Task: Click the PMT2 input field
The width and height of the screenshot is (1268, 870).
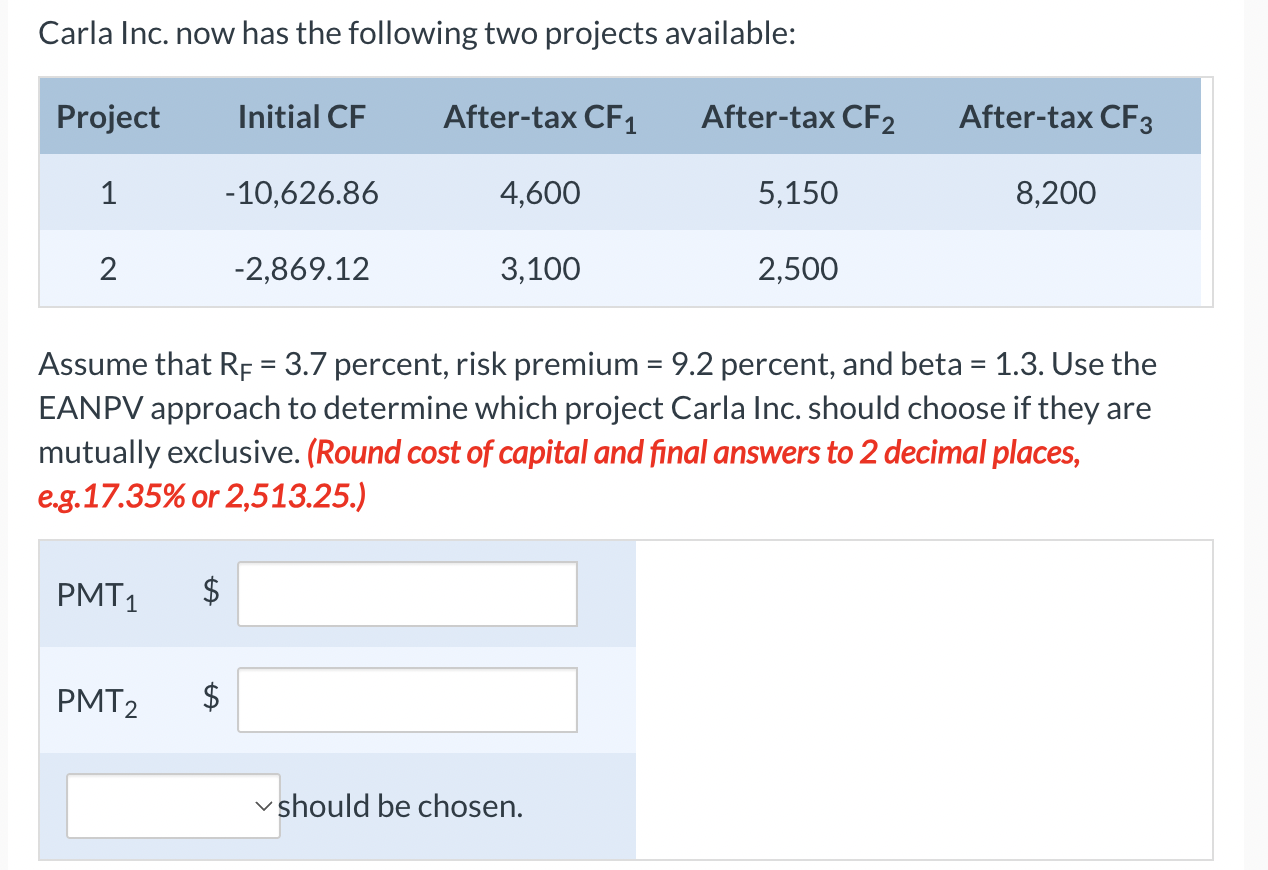Action: 407,699
